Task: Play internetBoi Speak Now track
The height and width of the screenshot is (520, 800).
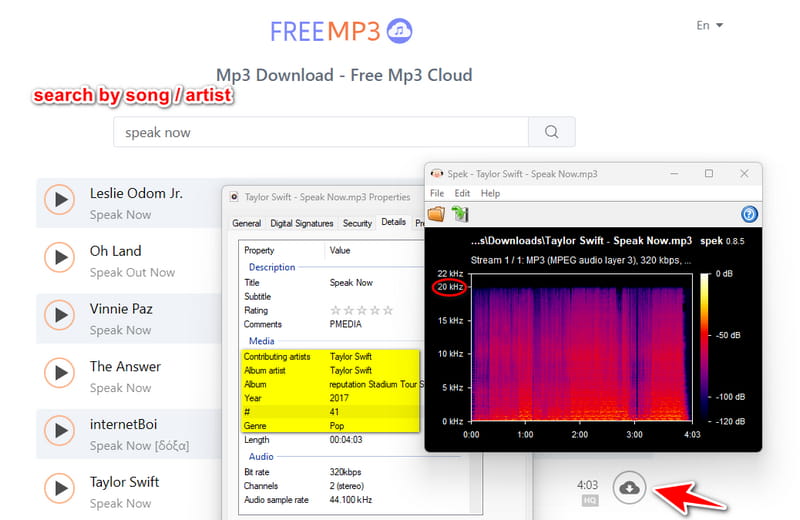Action: pos(59,431)
